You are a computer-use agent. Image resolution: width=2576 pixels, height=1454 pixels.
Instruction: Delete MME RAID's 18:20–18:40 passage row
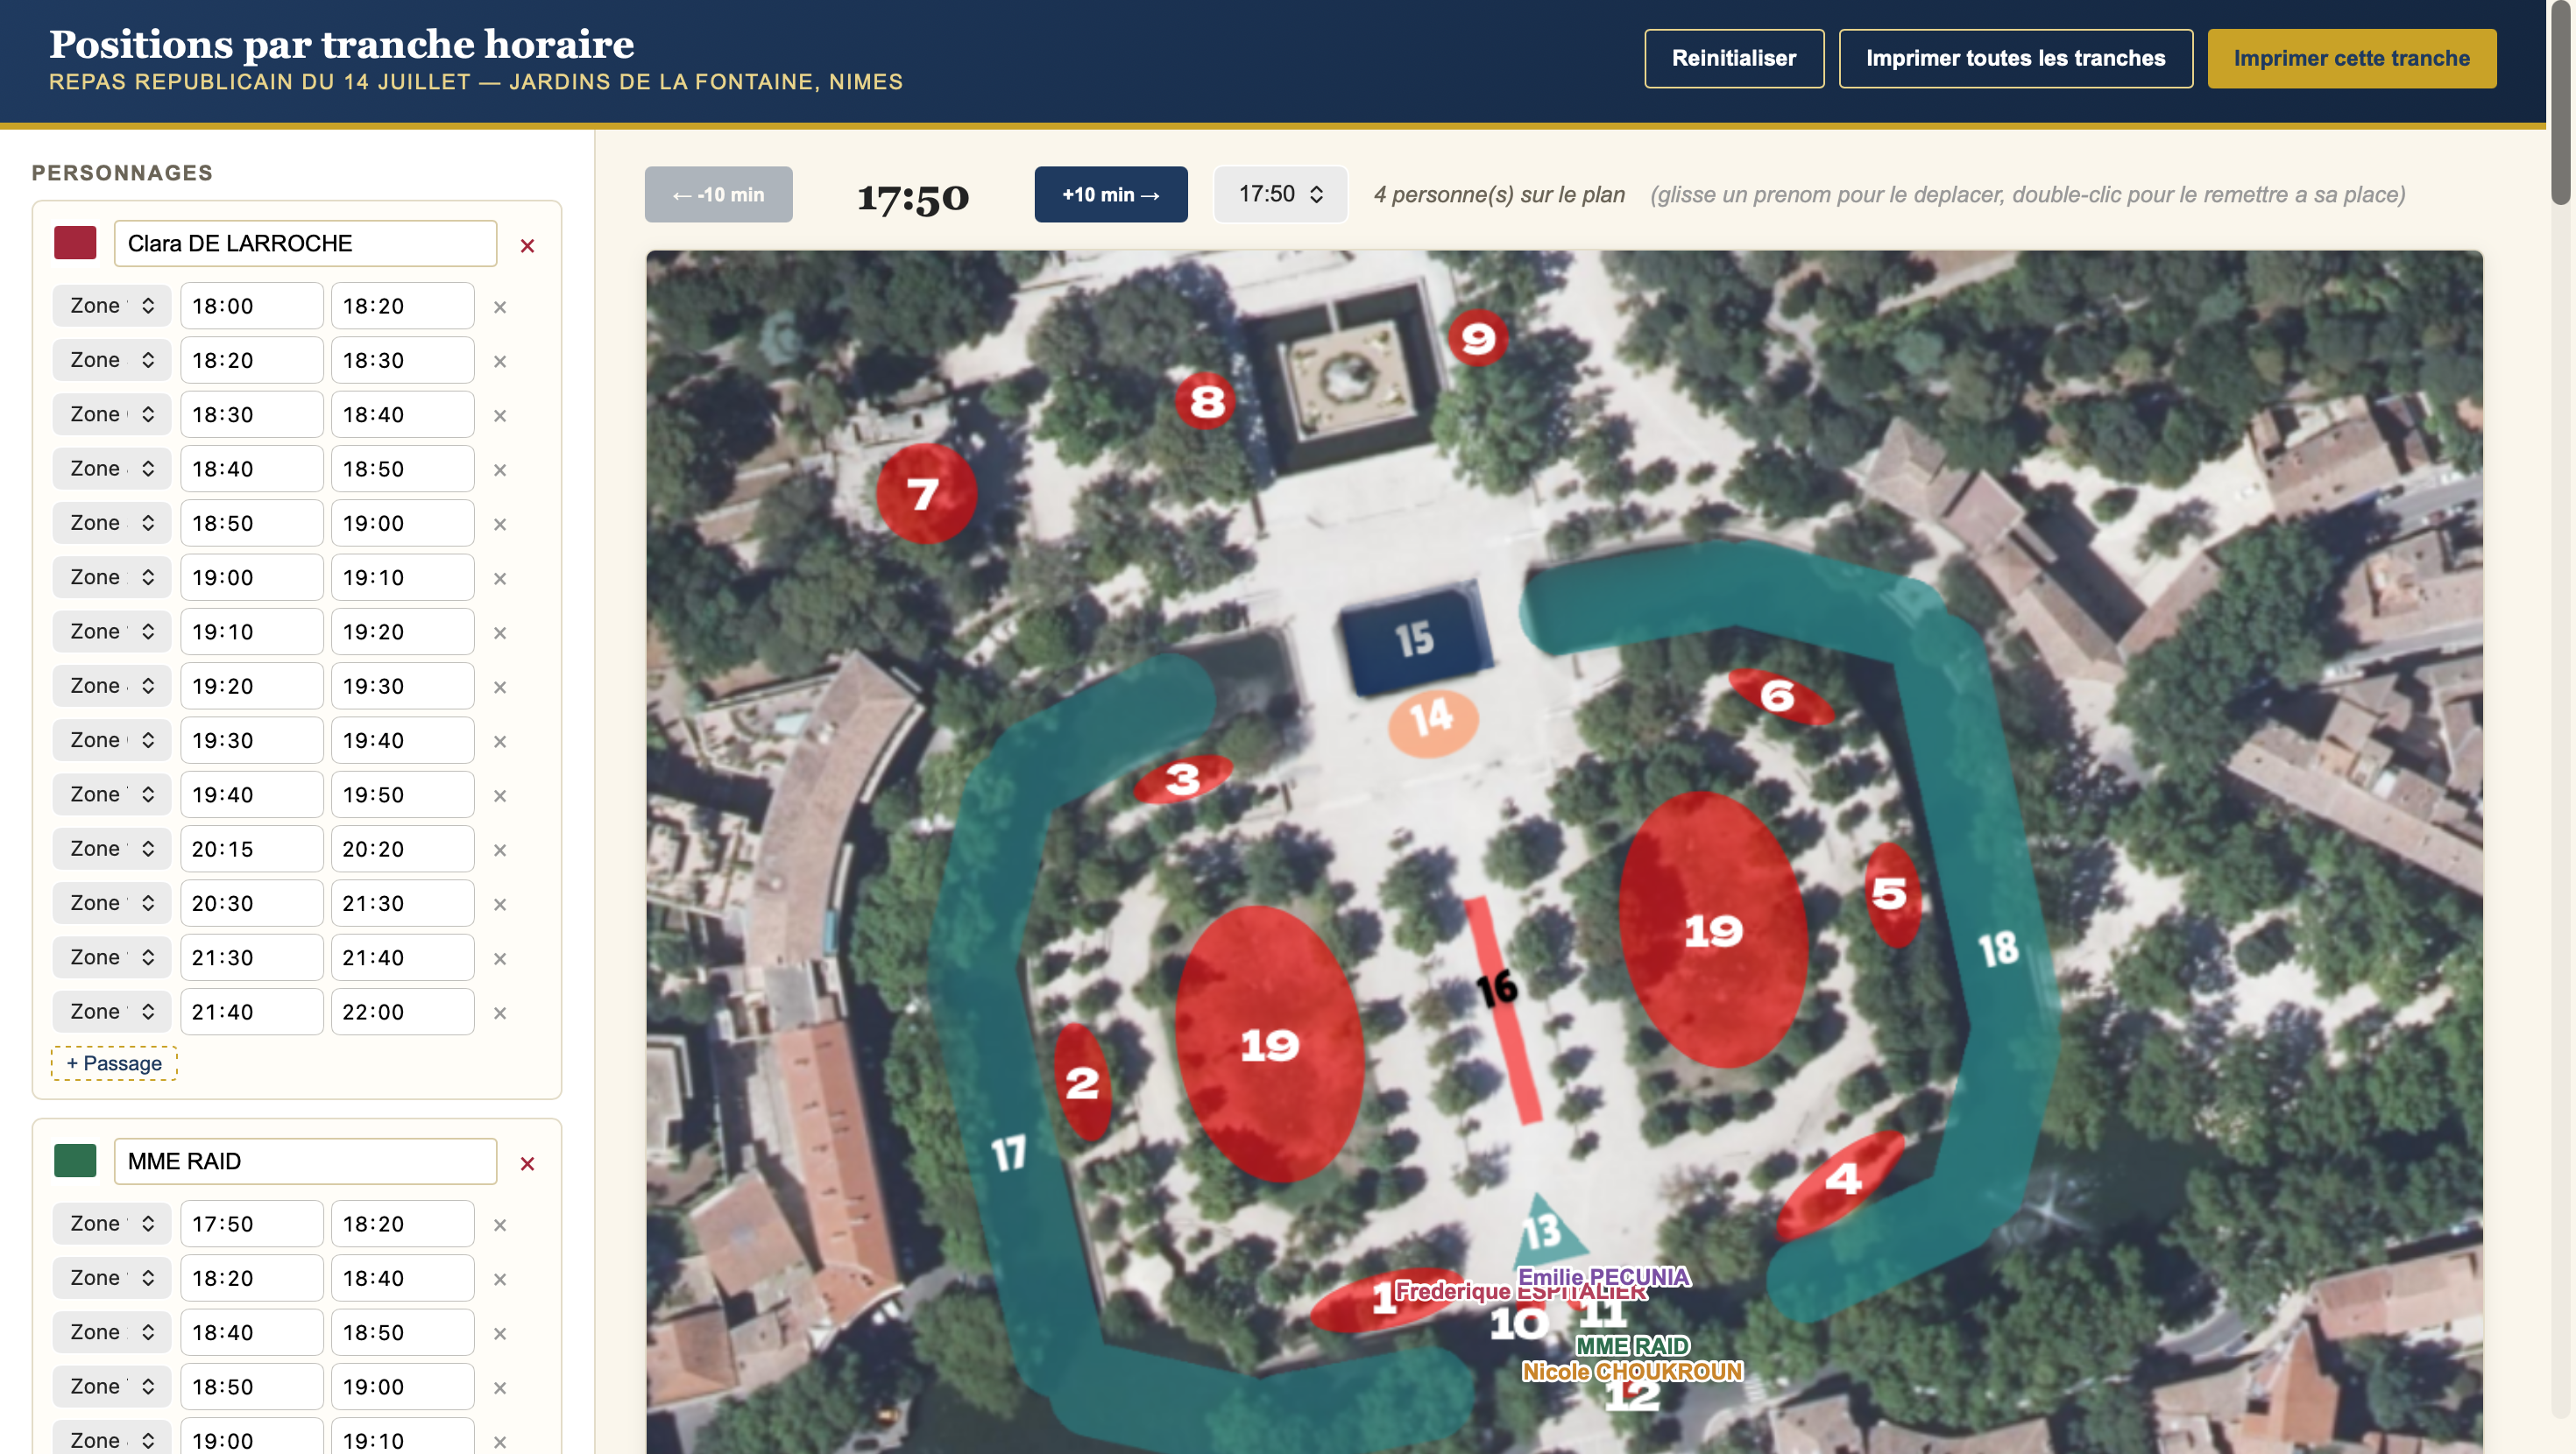[x=500, y=1279]
